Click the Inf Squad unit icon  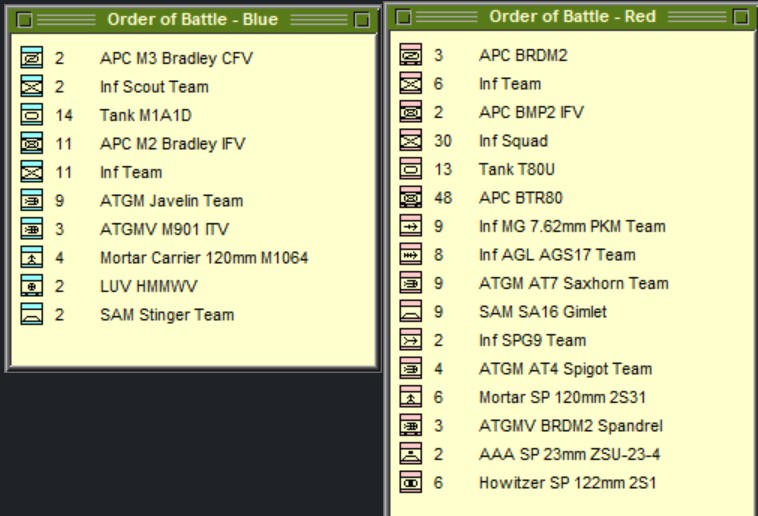click(410, 140)
